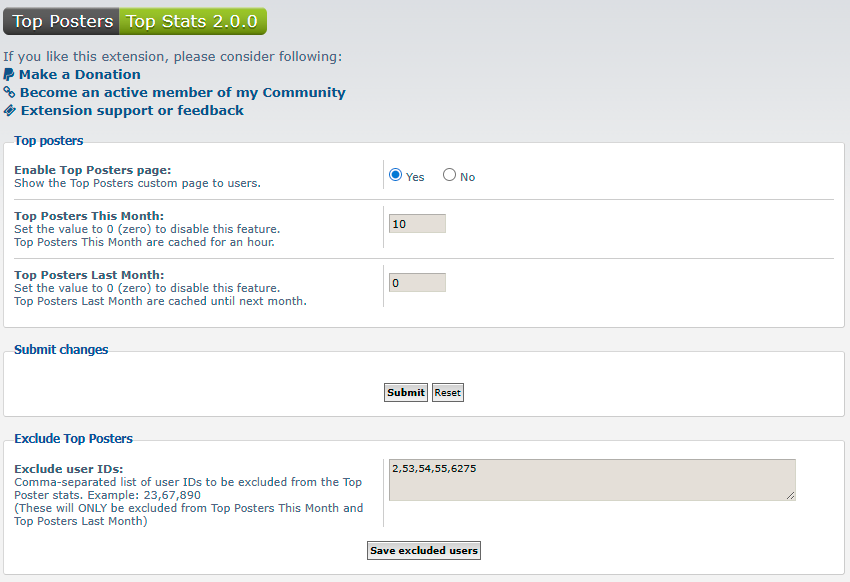The width and height of the screenshot is (850, 582).
Task: Click the Exclude user IDs label
Action: (69, 469)
